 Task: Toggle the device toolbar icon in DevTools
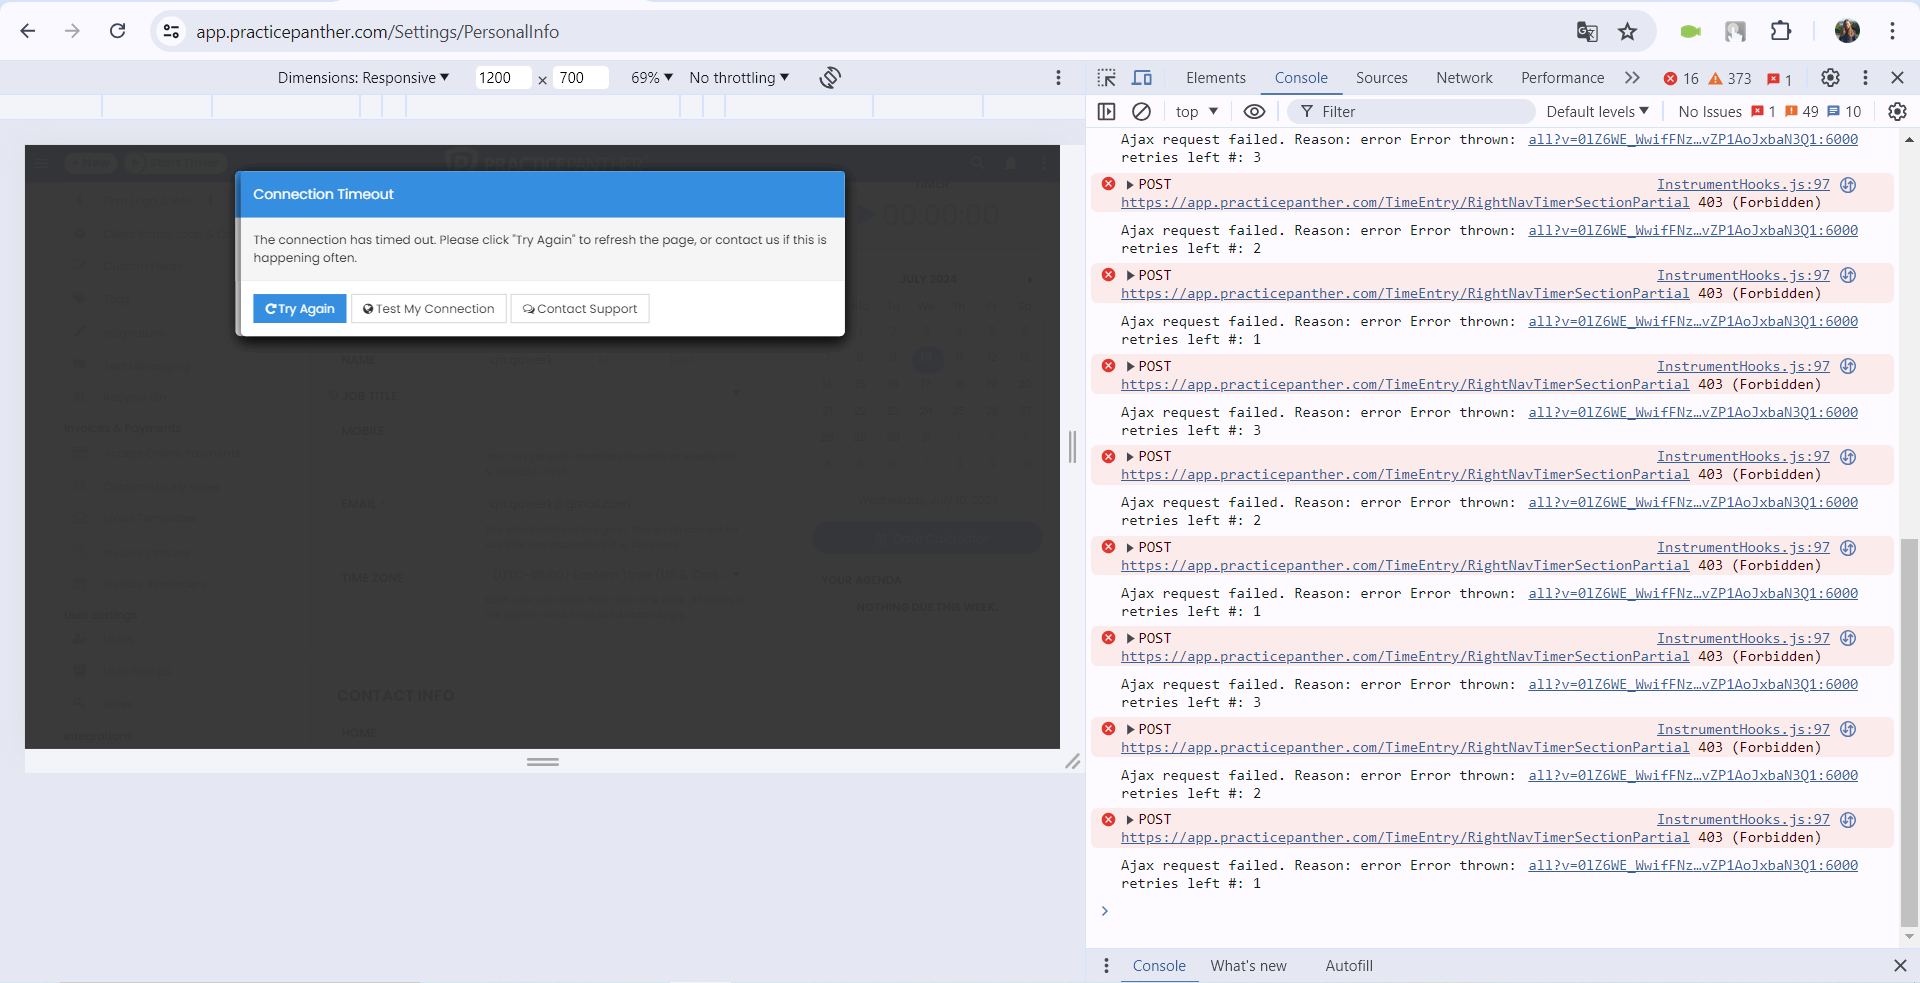1142,78
